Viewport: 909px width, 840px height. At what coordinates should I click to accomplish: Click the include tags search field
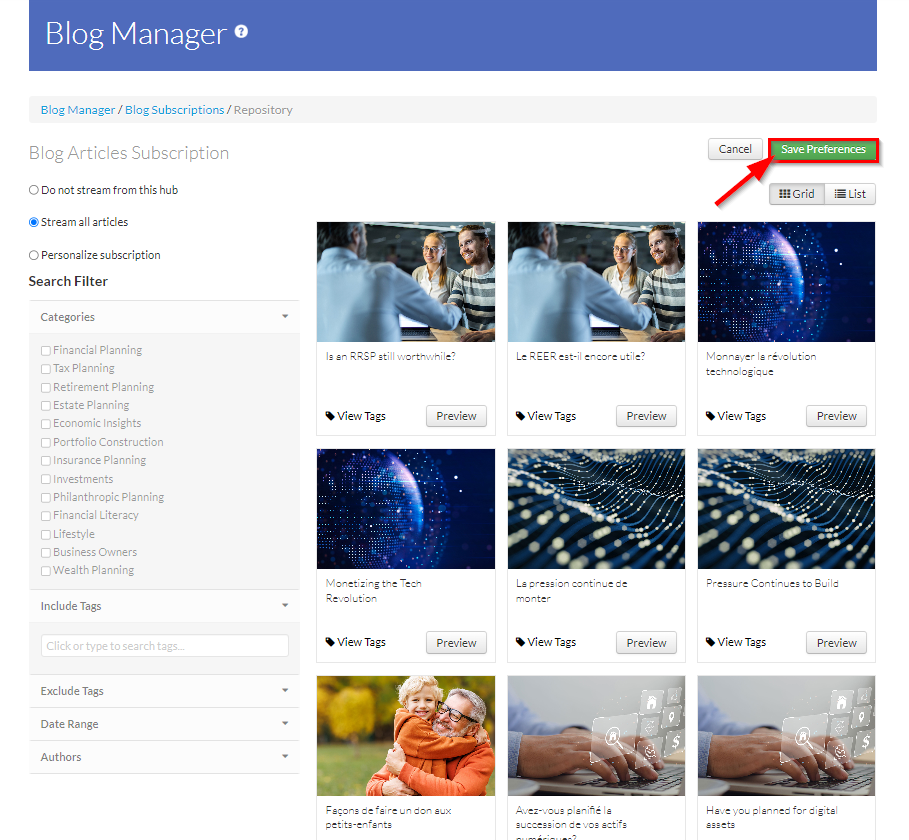(x=165, y=646)
